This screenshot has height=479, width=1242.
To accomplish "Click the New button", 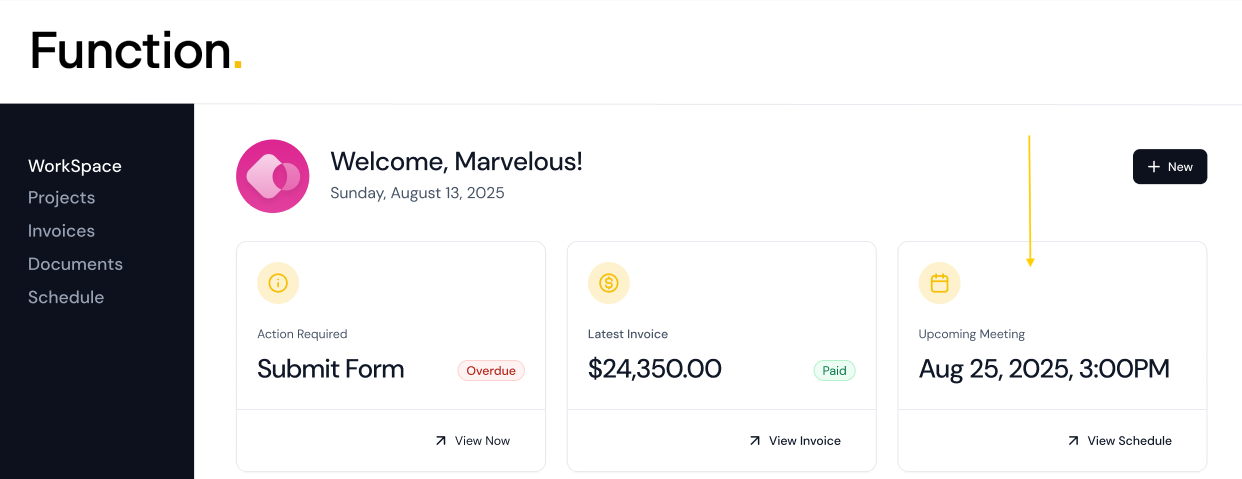I will tap(1170, 167).
